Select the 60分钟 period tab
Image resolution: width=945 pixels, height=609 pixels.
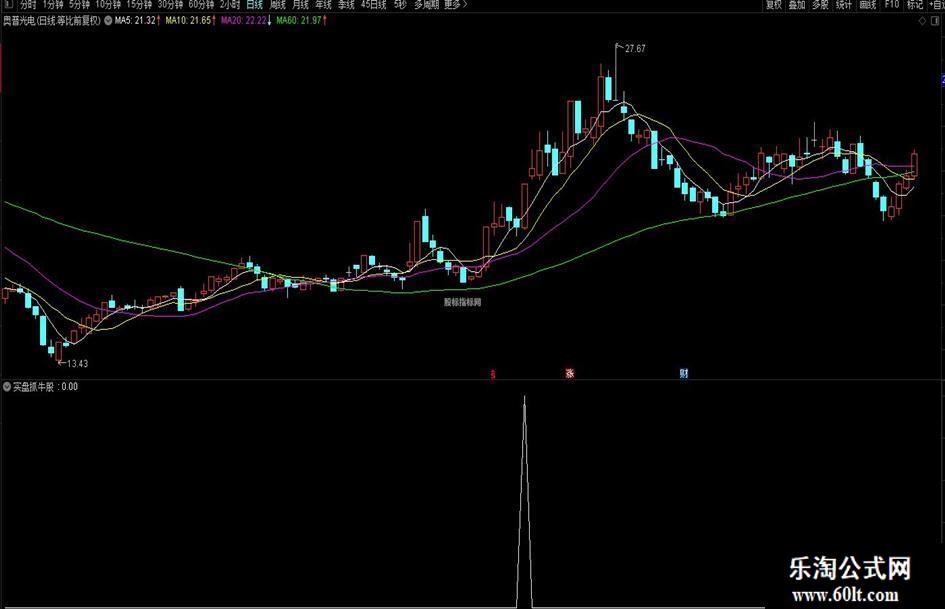(x=201, y=5)
